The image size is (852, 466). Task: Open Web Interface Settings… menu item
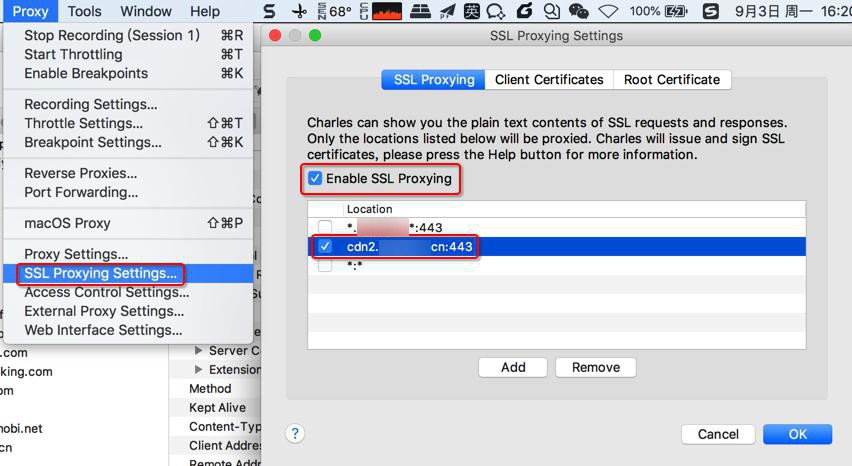coord(128,330)
